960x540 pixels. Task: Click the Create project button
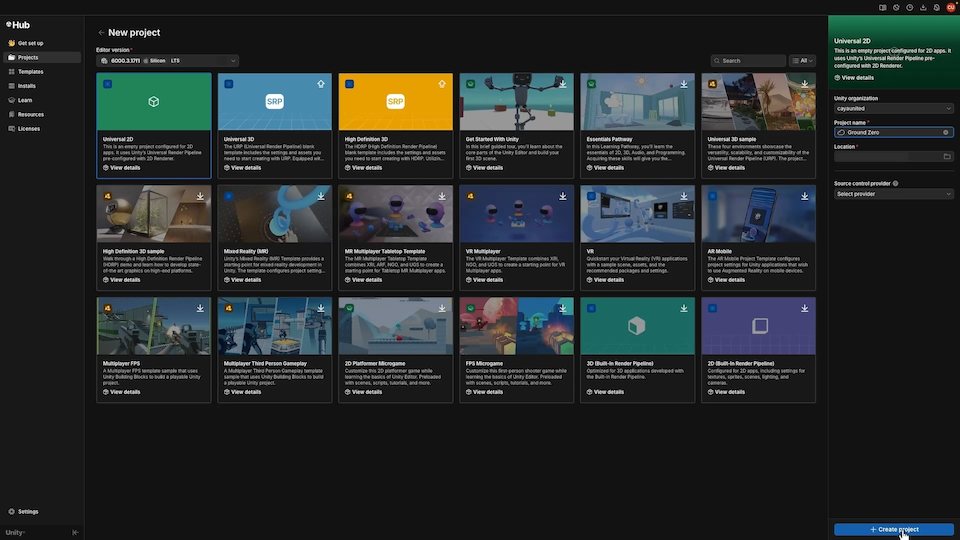(x=894, y=529)
